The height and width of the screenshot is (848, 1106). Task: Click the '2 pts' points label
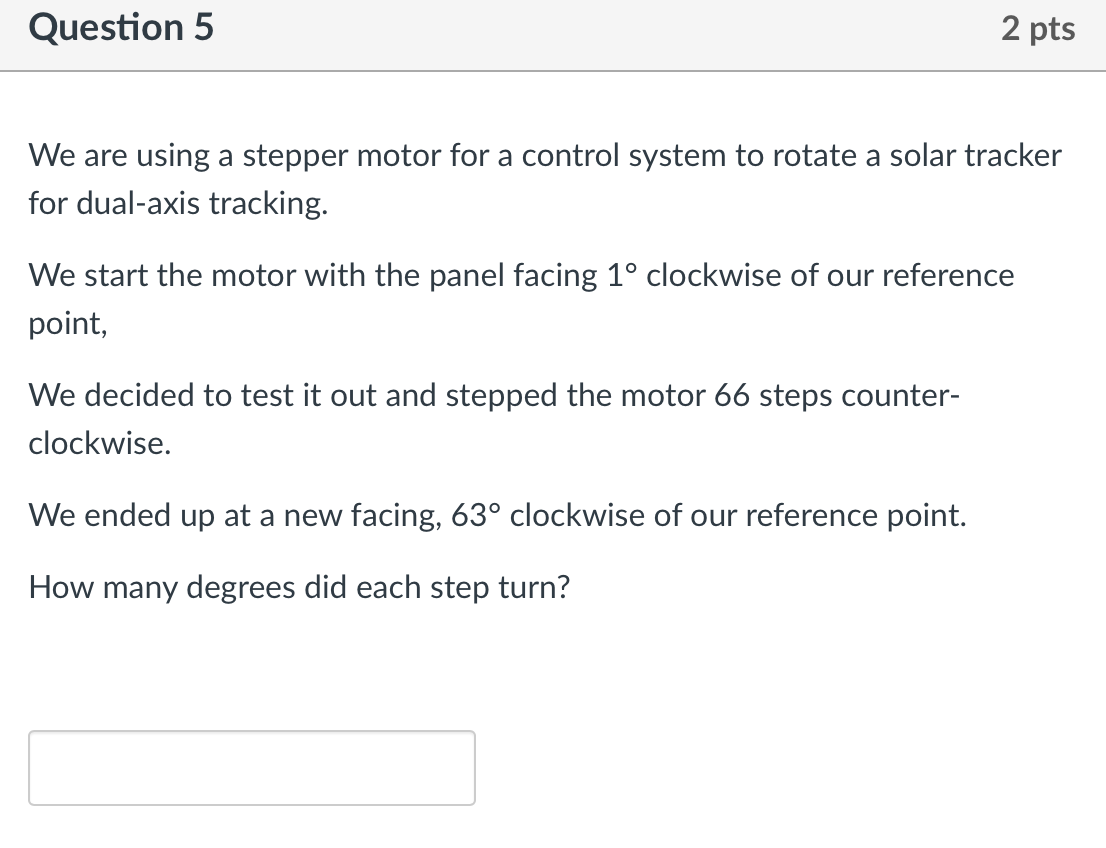pyautogui.click(x=1038, y=29)
